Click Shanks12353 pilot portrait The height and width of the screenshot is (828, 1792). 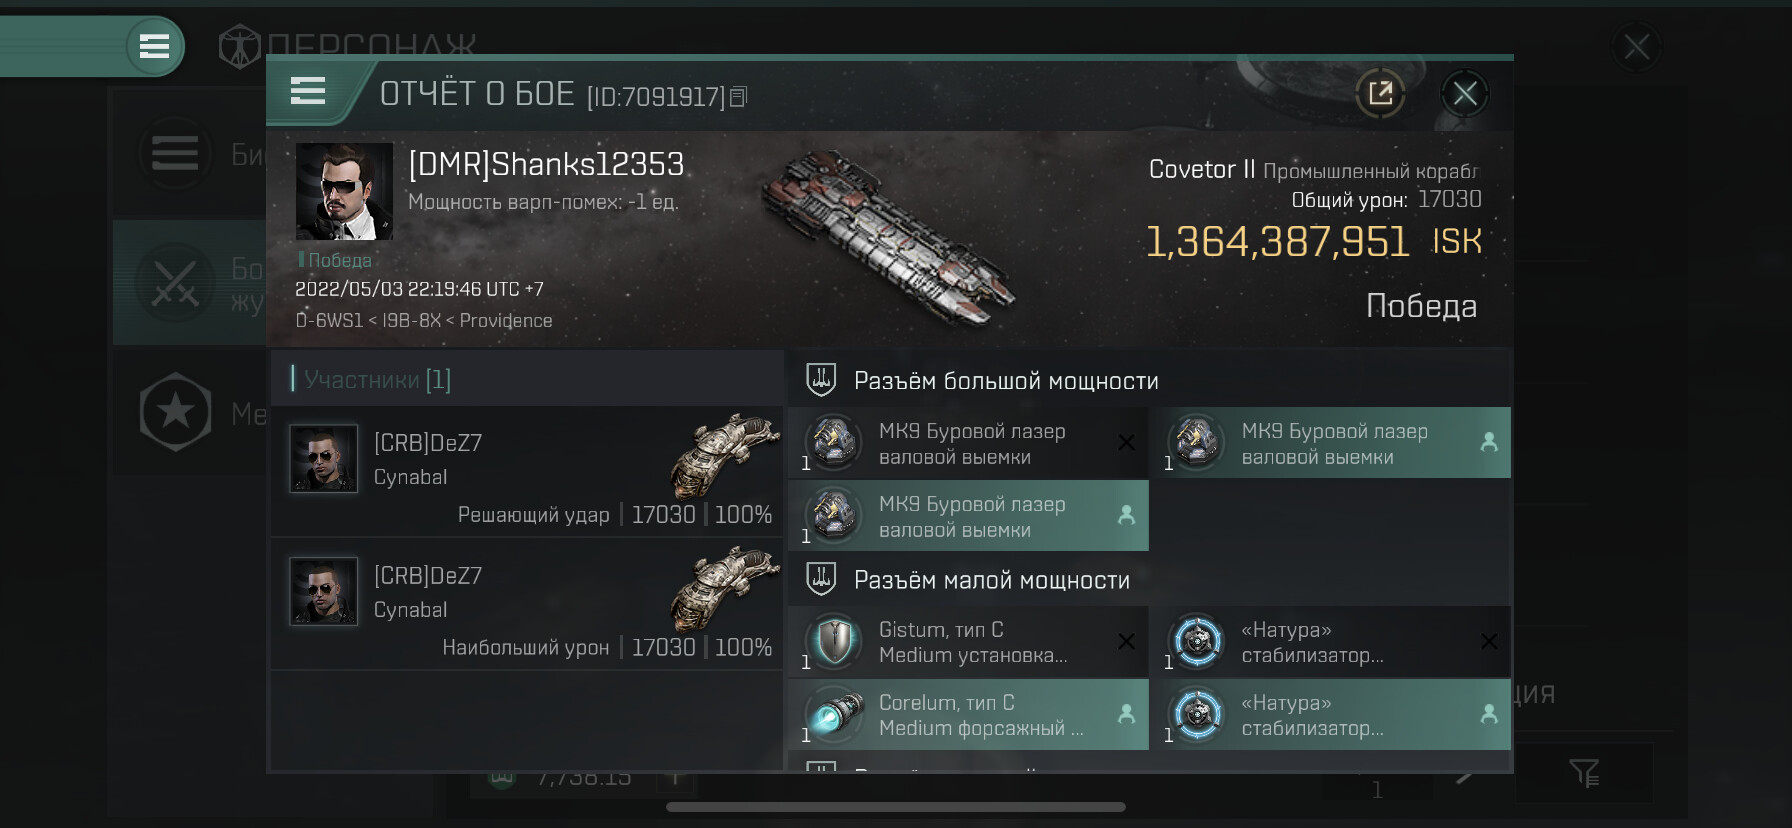click(344, 191)
